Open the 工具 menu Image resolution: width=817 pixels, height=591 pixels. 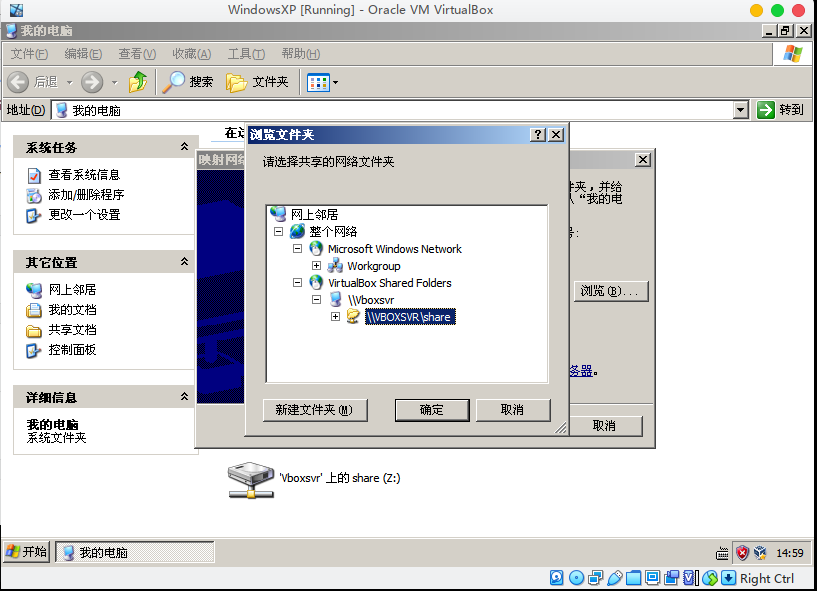coord(247,54)
